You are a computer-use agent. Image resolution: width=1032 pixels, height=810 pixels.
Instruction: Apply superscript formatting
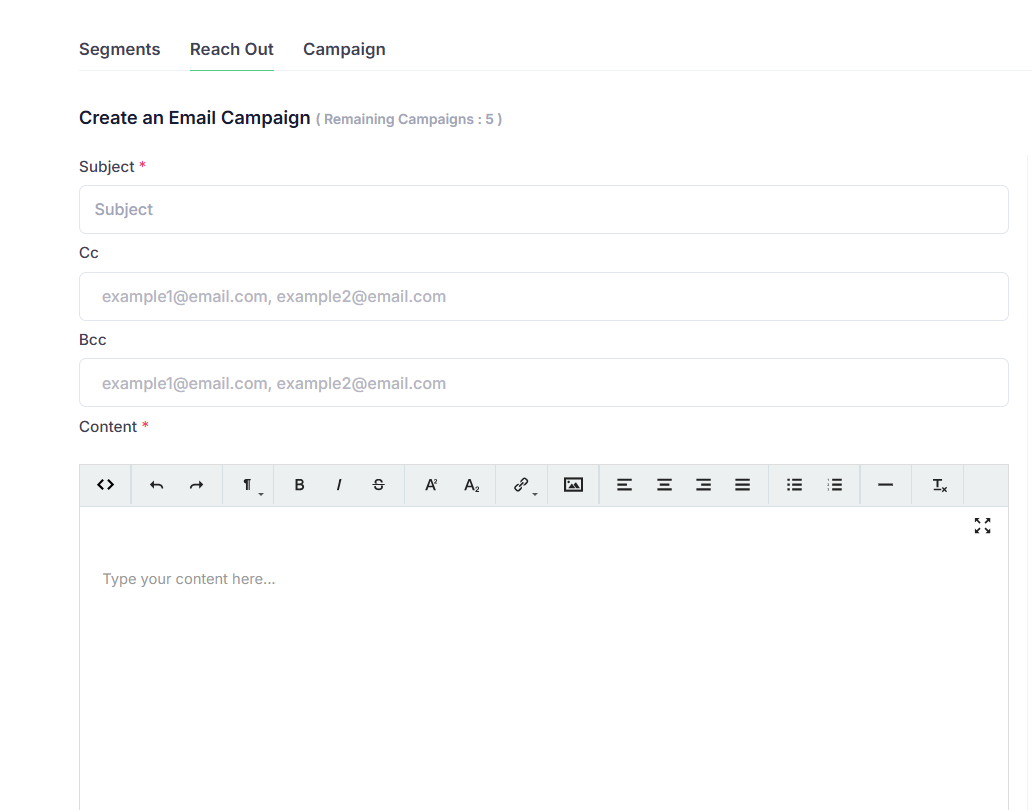(x=431, y=485)
